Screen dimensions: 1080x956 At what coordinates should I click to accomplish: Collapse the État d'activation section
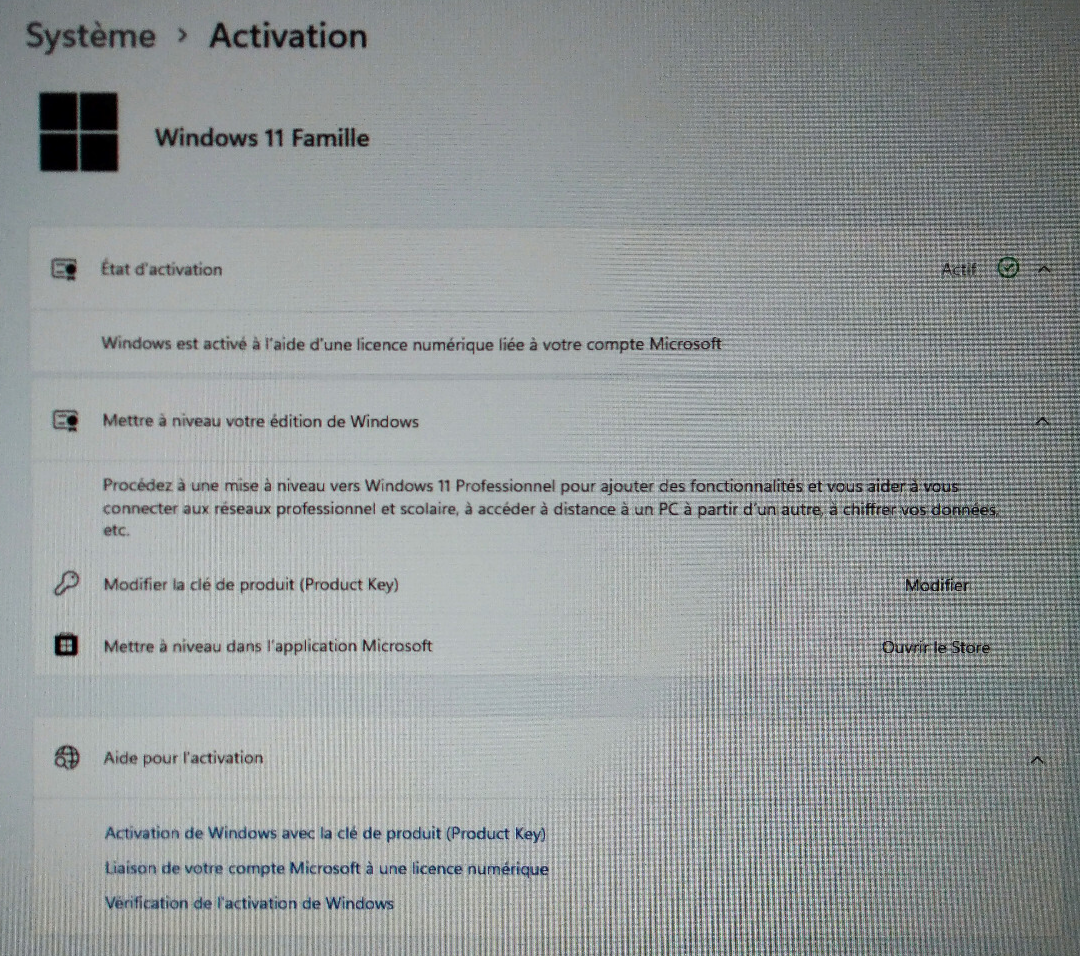point(1043,269)
